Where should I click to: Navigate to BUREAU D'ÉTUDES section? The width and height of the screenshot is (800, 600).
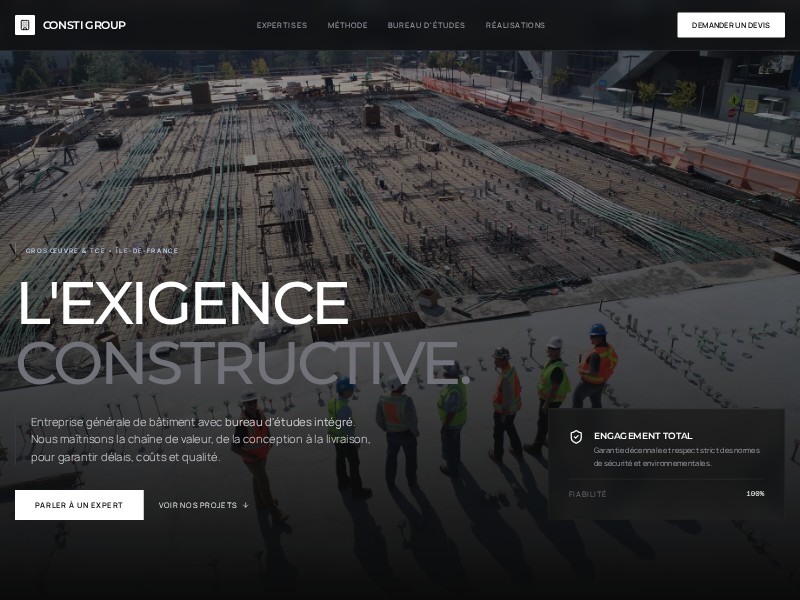425,25
